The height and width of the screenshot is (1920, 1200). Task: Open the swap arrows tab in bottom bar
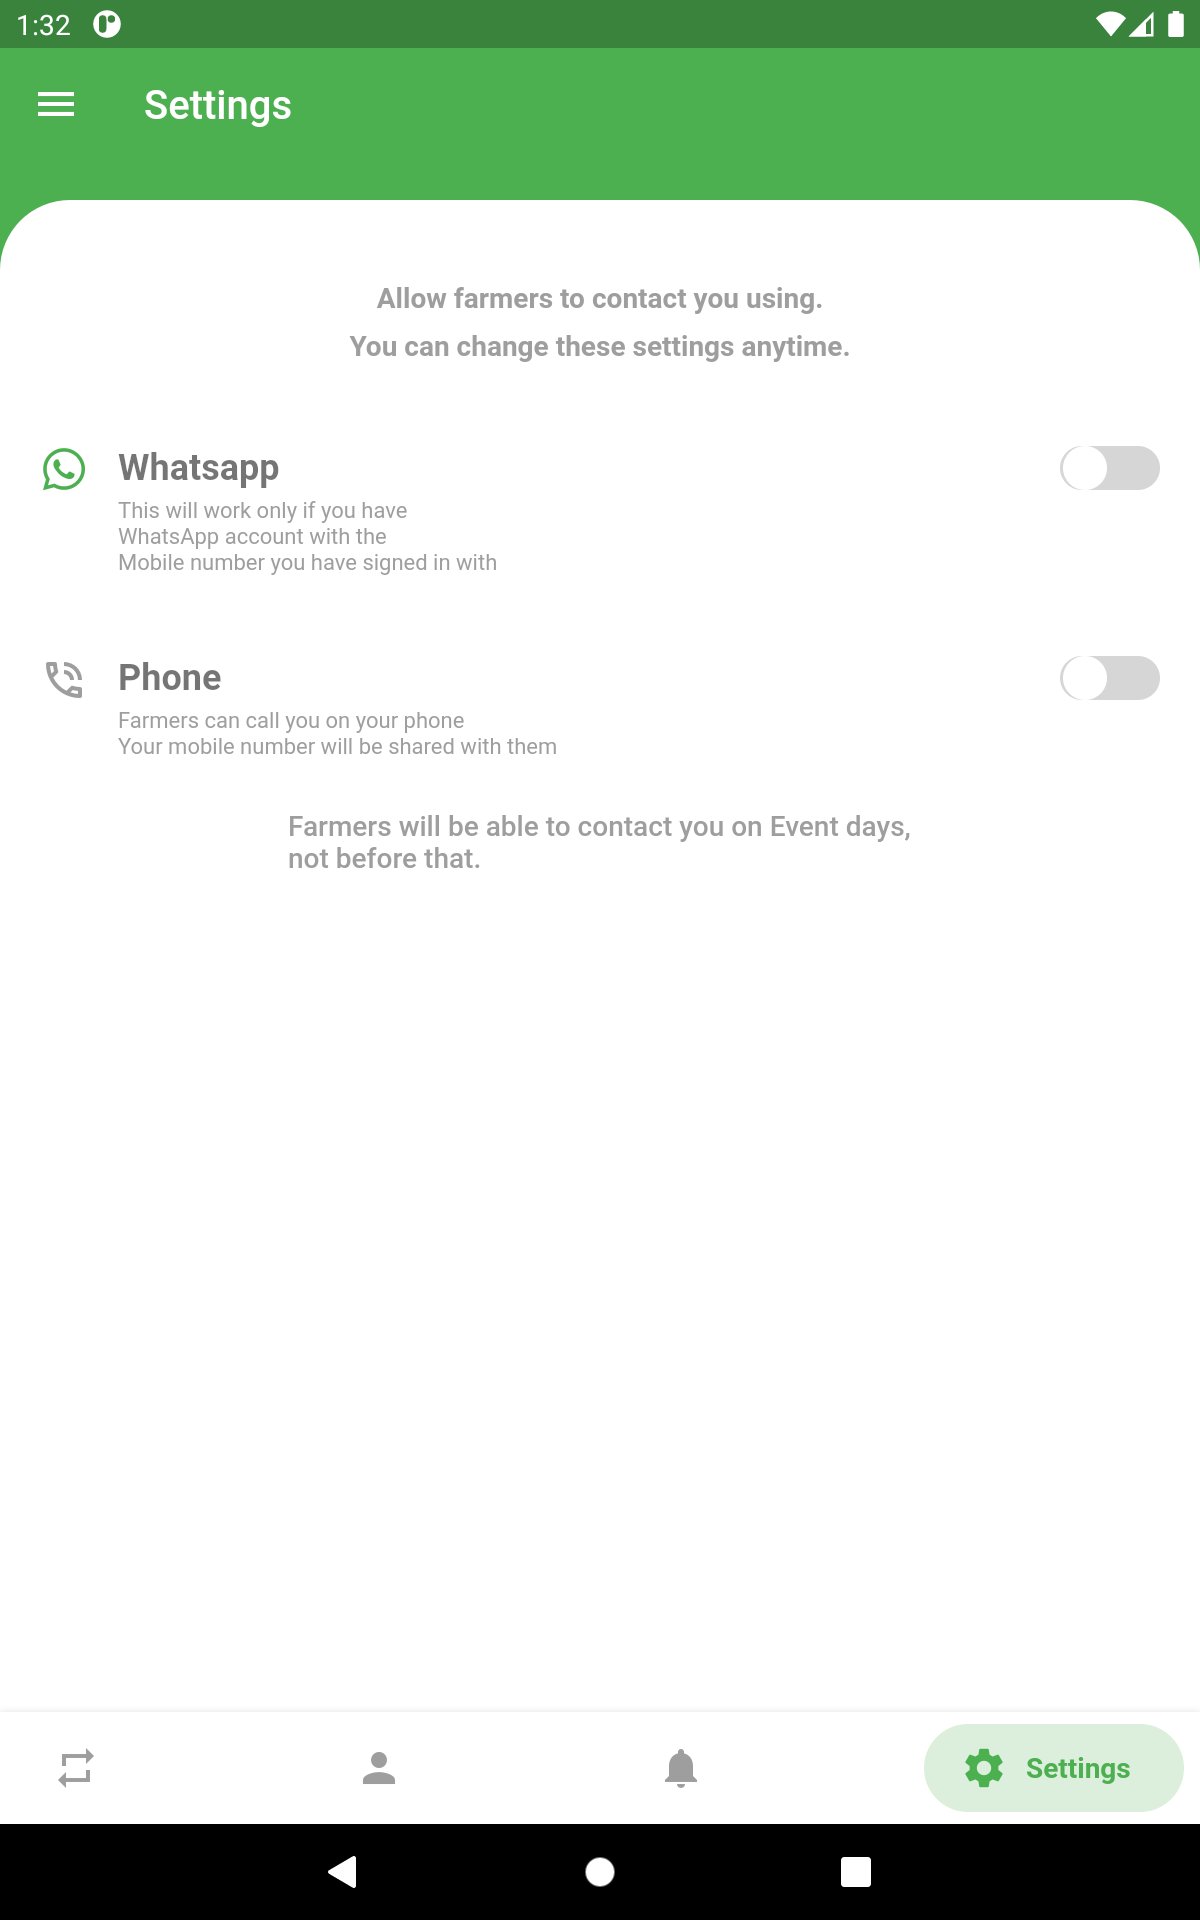click(76, 1768)
